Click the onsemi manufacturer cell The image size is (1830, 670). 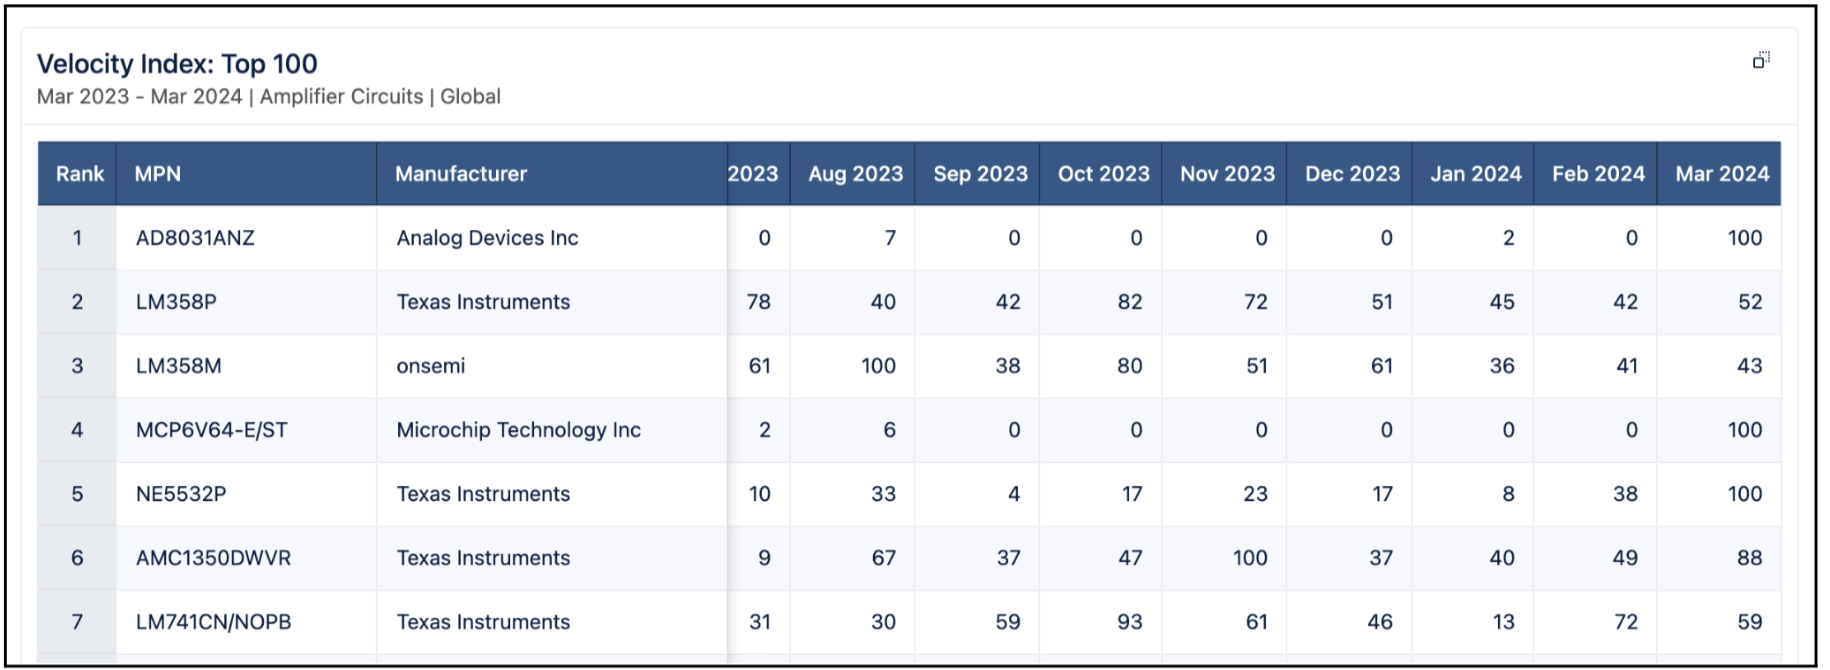pos(431,366)
